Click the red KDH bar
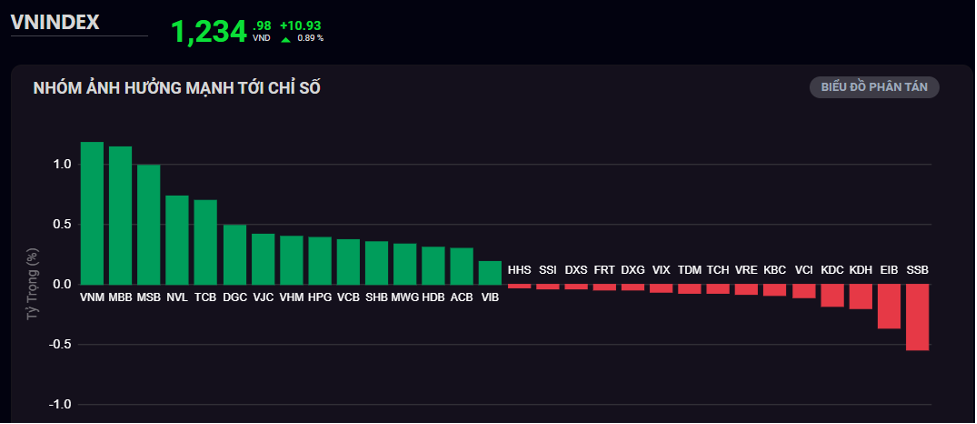977x424 pixels. click(860, 296)
